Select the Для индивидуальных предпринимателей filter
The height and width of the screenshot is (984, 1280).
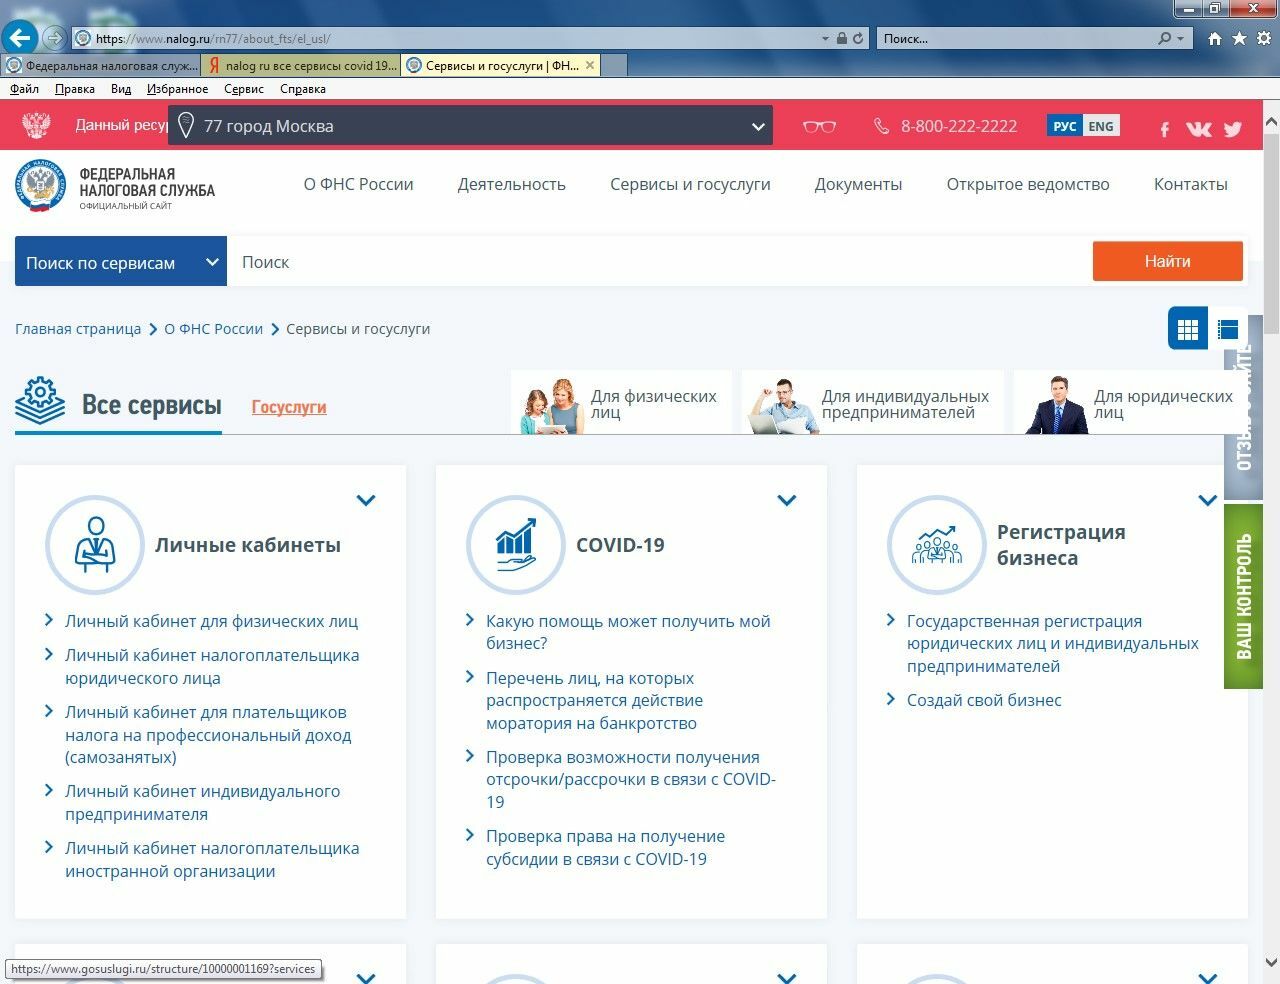[x=873, y=403]
